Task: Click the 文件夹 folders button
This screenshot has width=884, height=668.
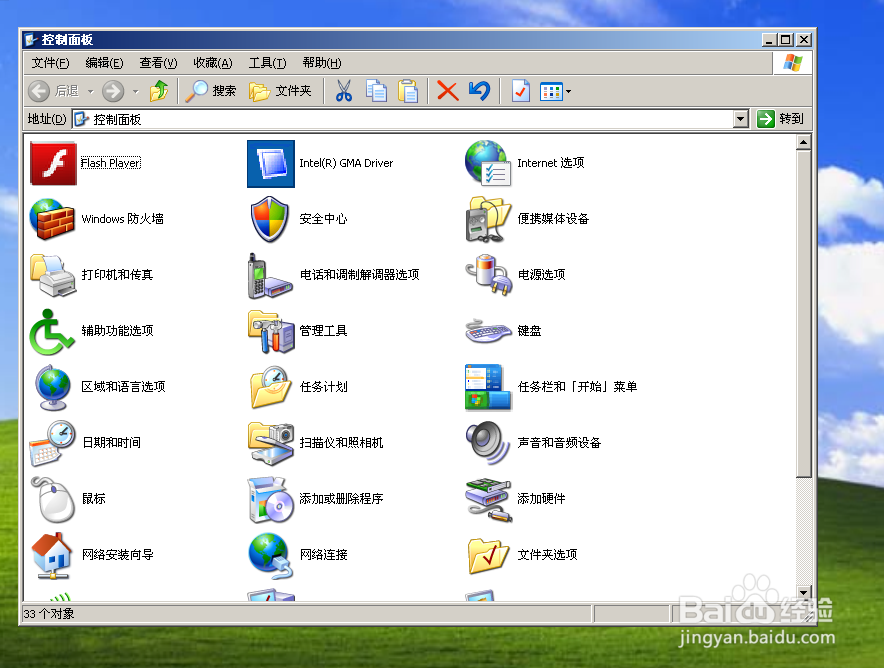Action: click(x=280, y=91)
